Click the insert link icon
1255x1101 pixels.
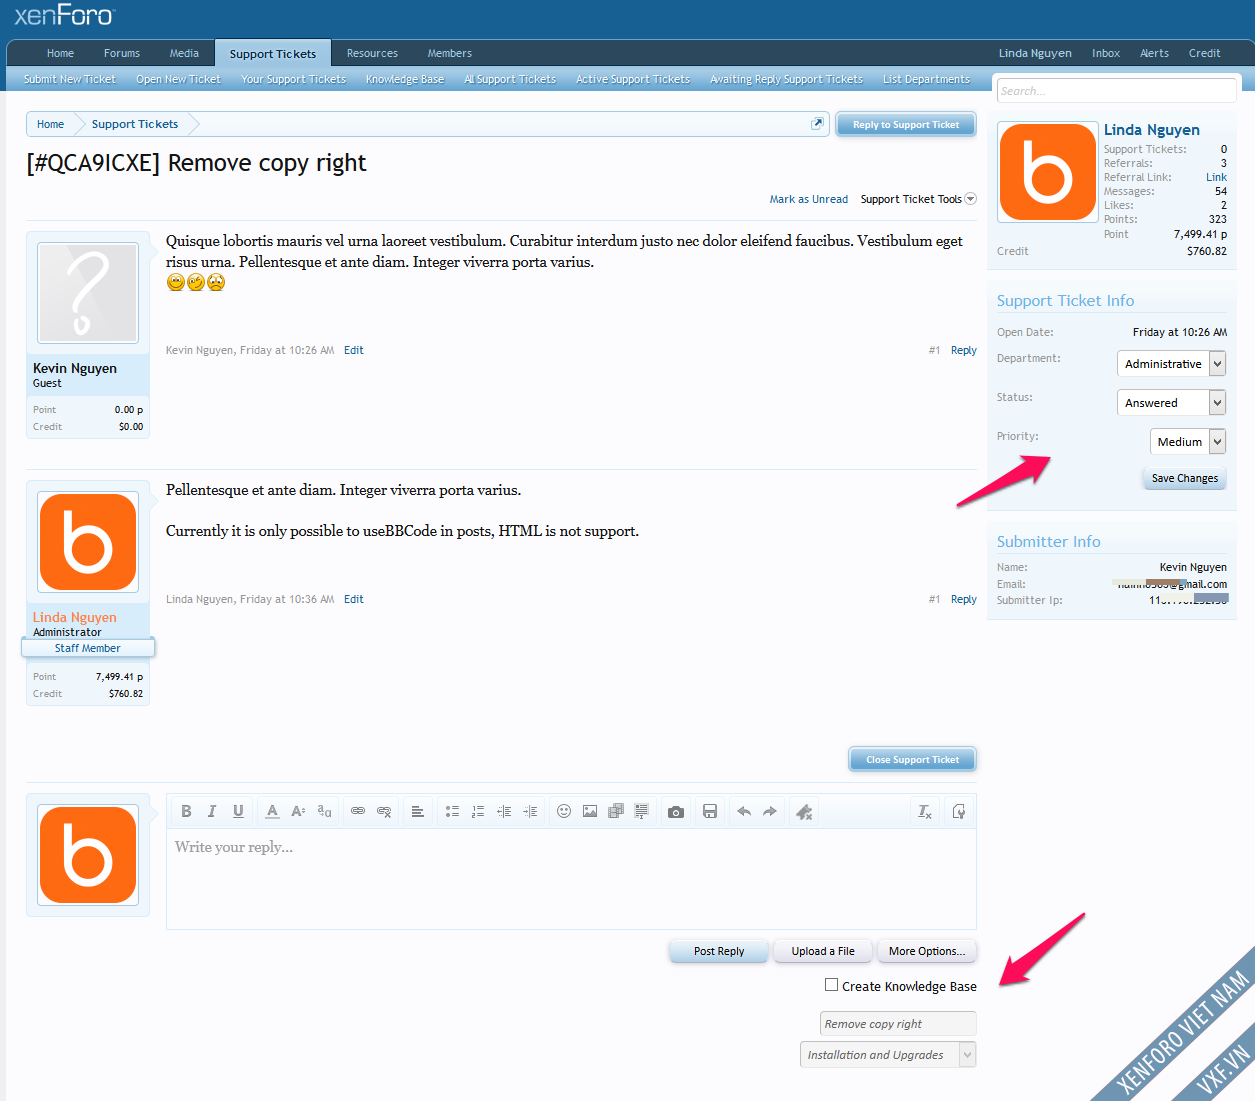[x=357, y=811]
